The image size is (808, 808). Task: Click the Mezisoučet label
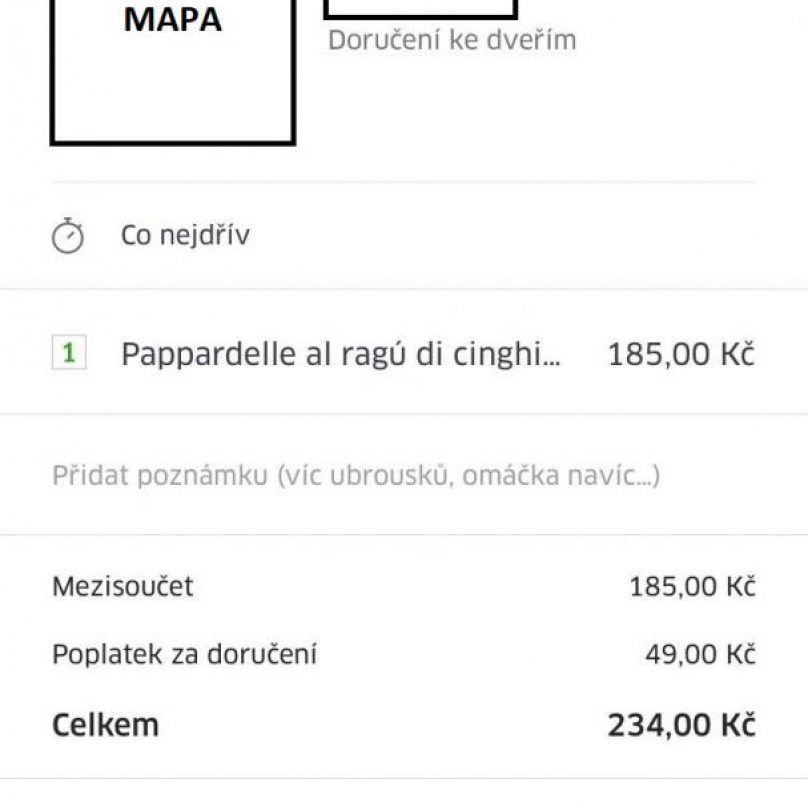tap(122, 587)
